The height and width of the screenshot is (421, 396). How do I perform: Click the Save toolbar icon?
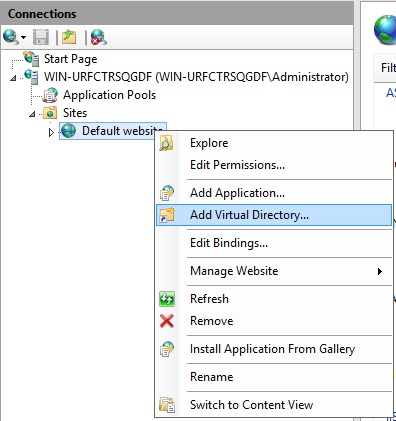pos(41,37)
